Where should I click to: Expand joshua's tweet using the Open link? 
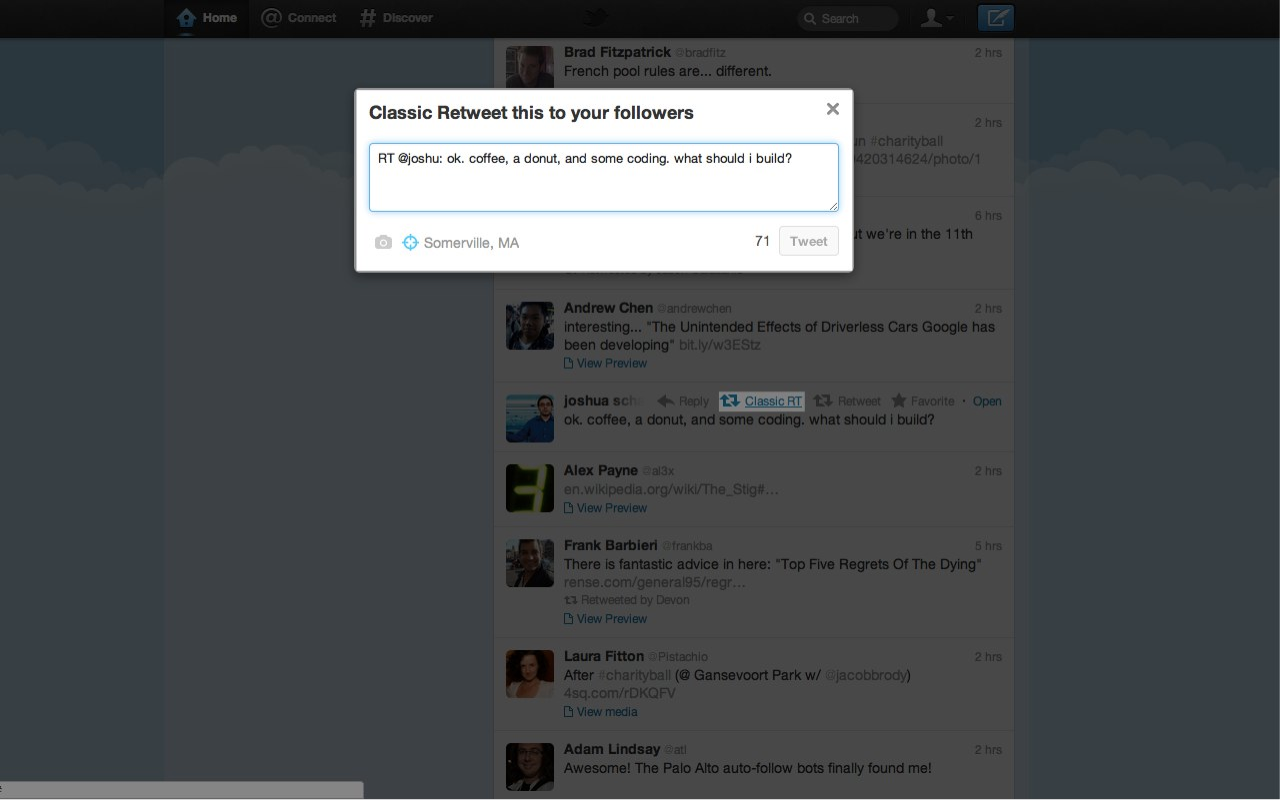pos(987,400)
